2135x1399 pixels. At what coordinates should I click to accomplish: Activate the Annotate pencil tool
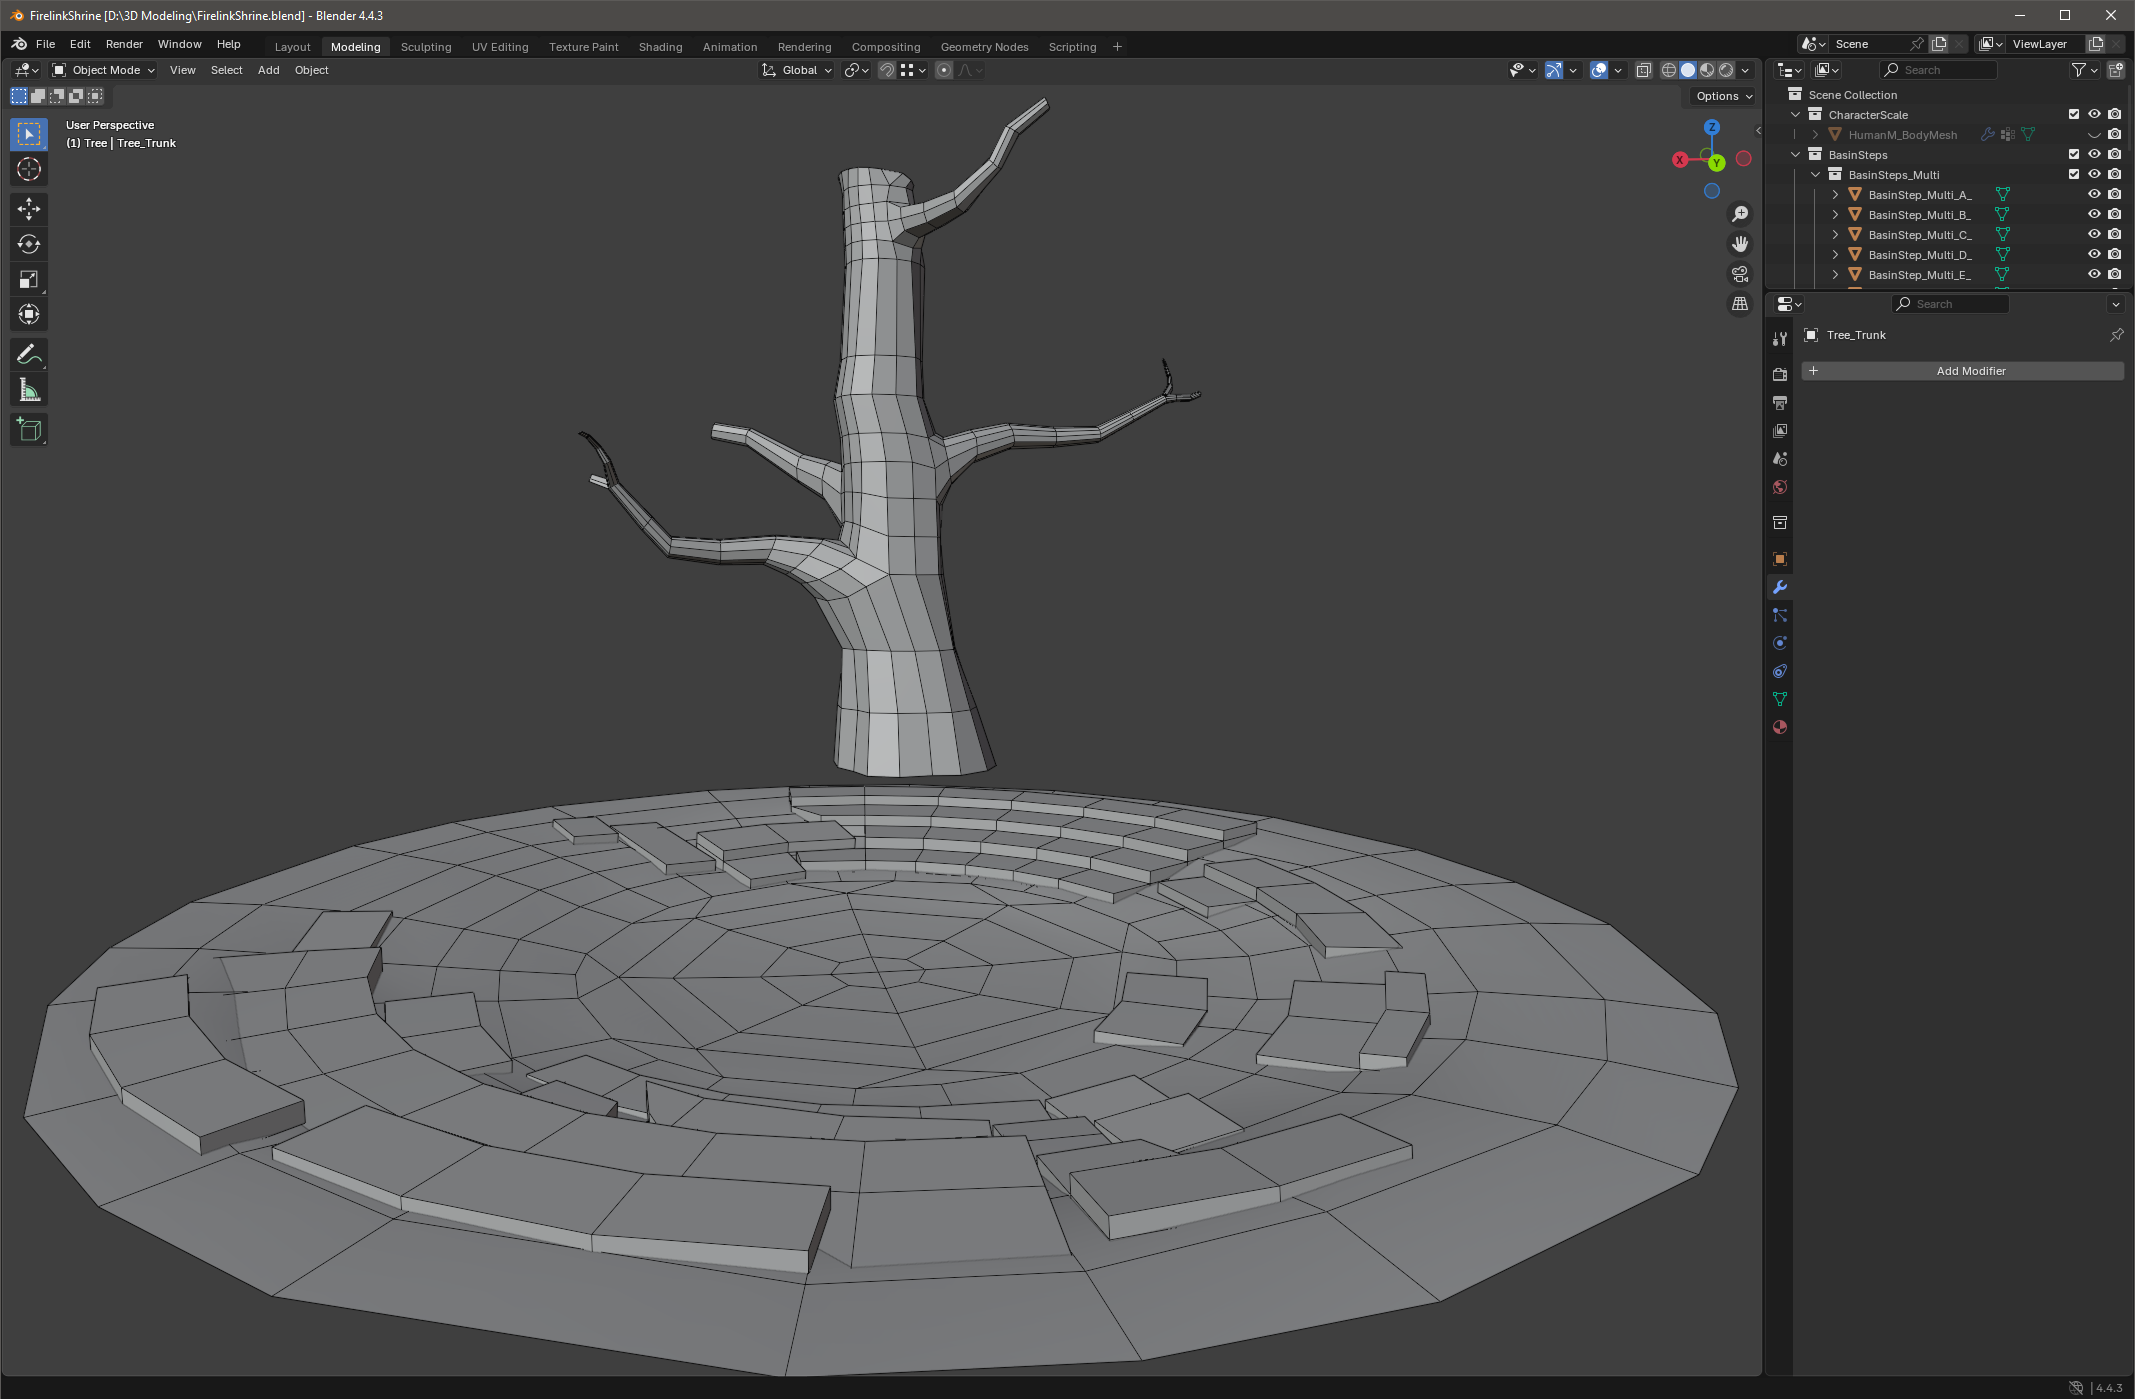(29, 354)
